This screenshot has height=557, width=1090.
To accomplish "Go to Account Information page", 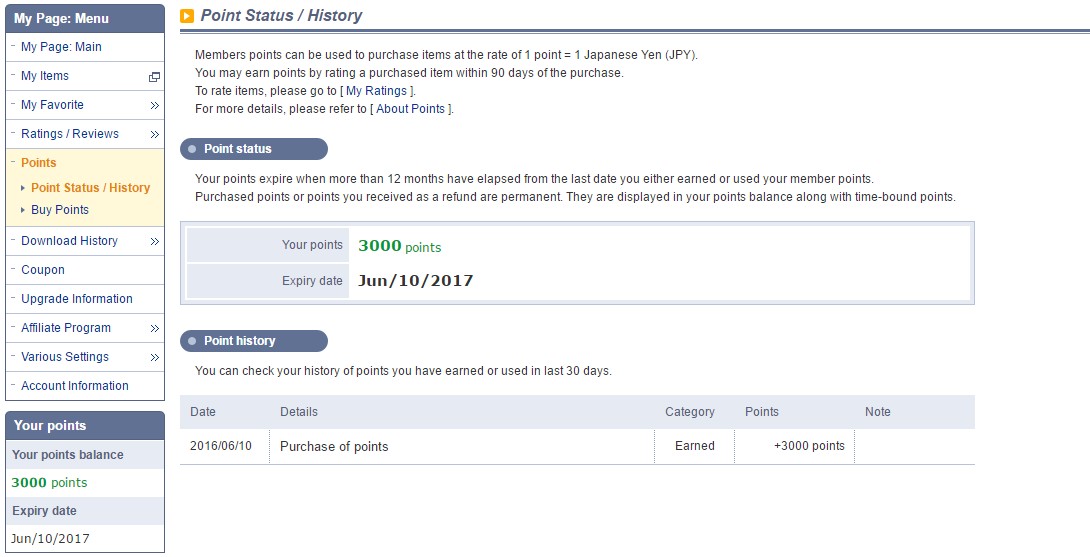I will coord(74,386).
